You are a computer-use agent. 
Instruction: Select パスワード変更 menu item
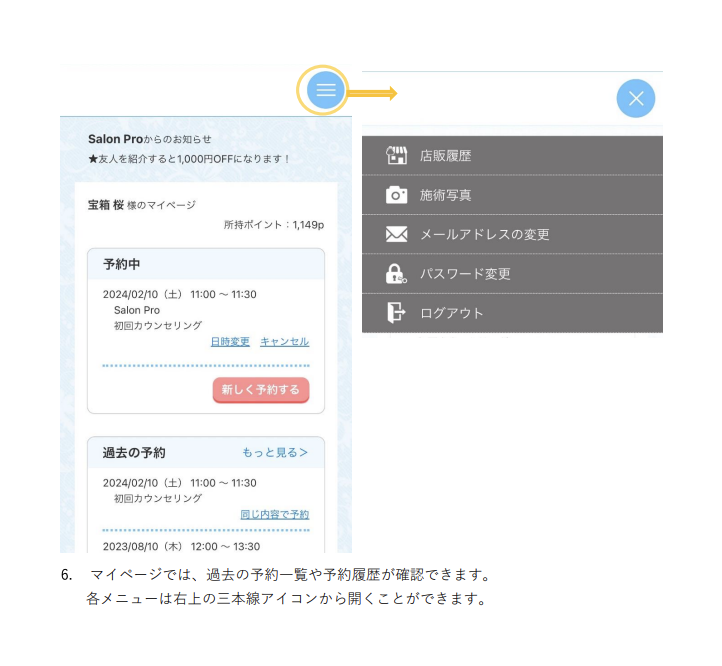tap(512, 274)
